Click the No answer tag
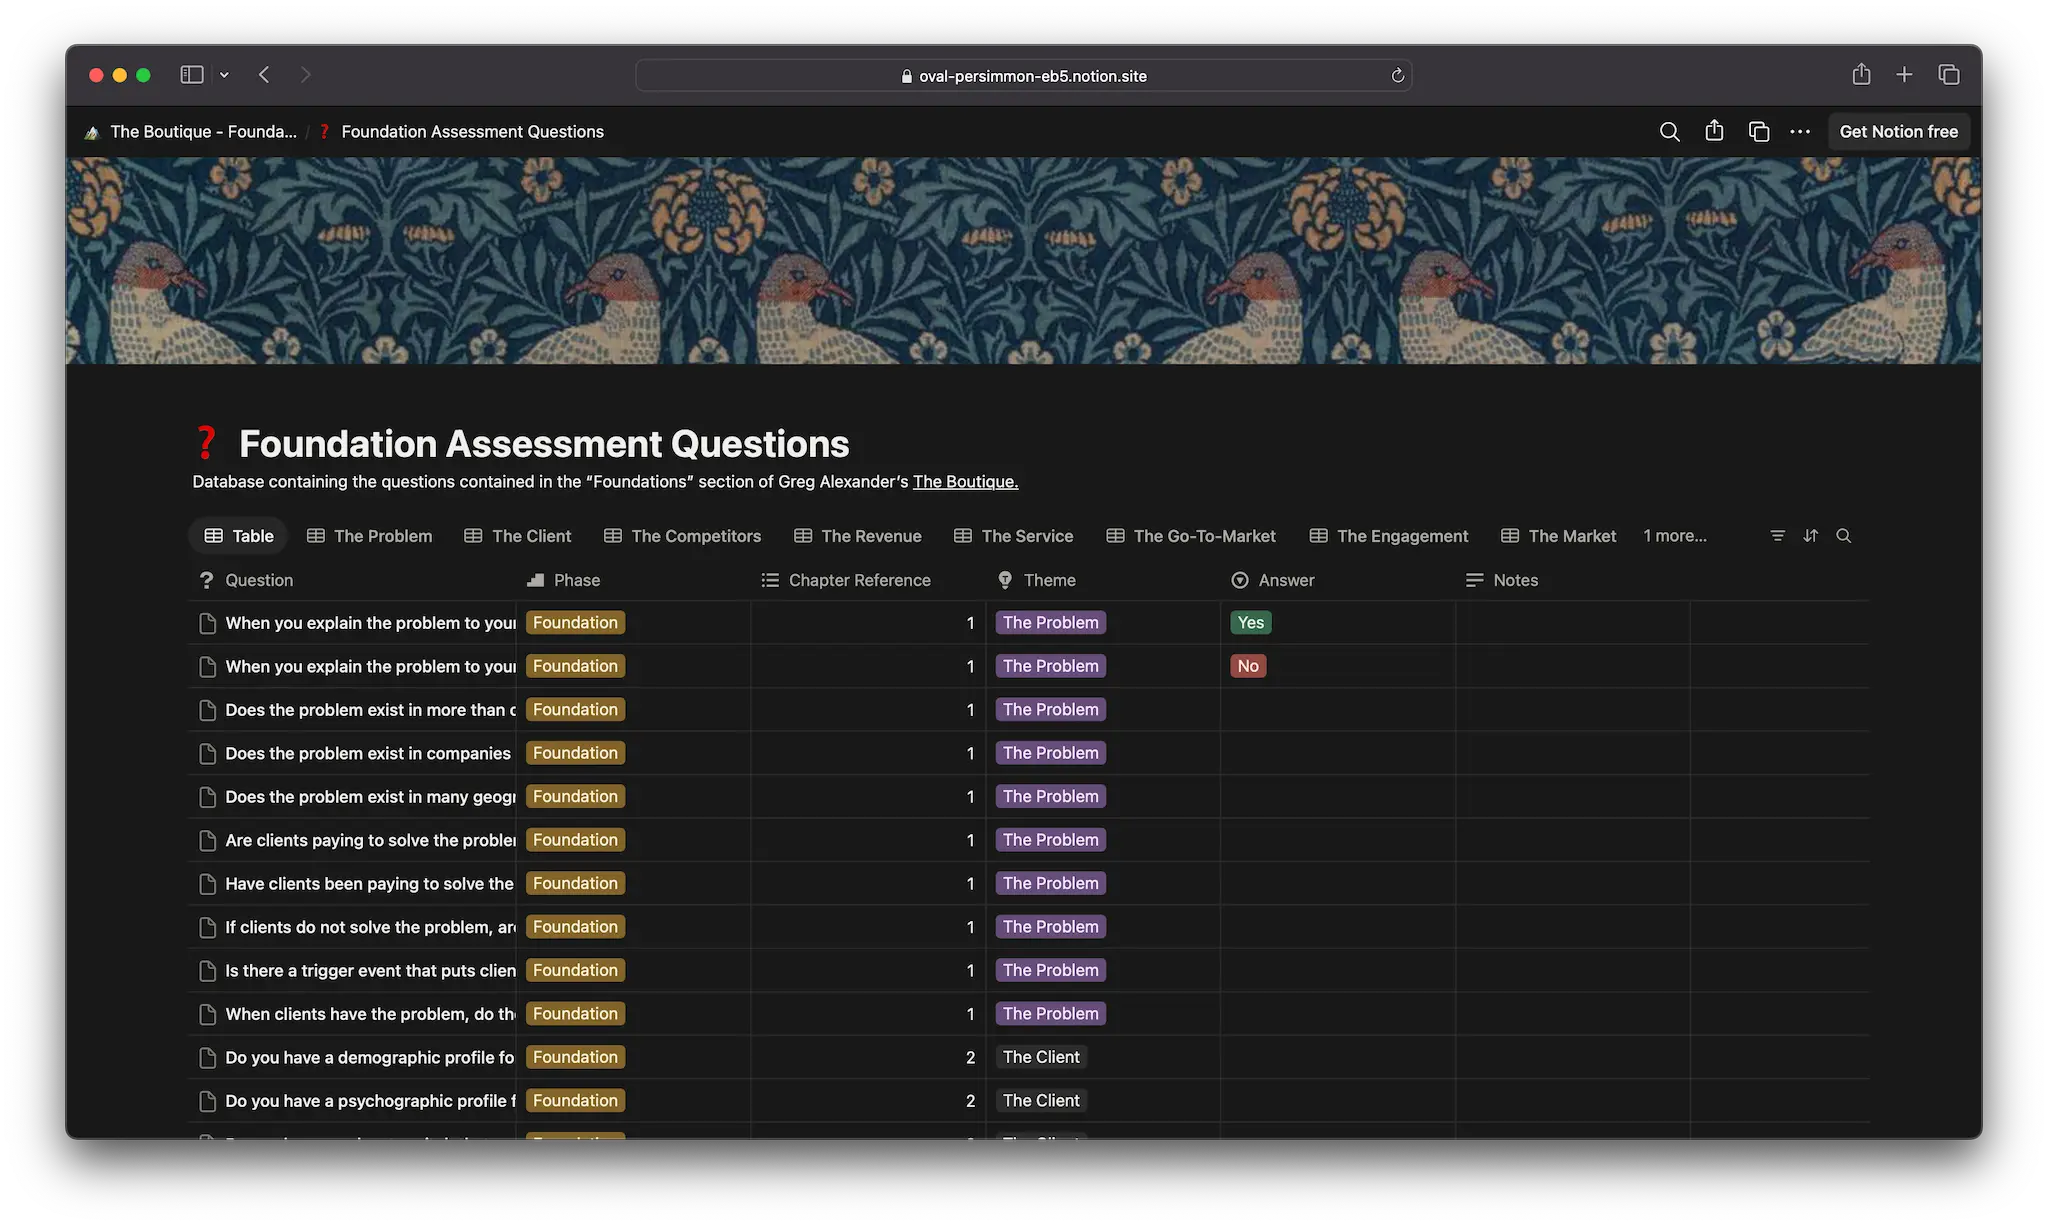The image size is (2048, 1226). [x=1248, y=666]
